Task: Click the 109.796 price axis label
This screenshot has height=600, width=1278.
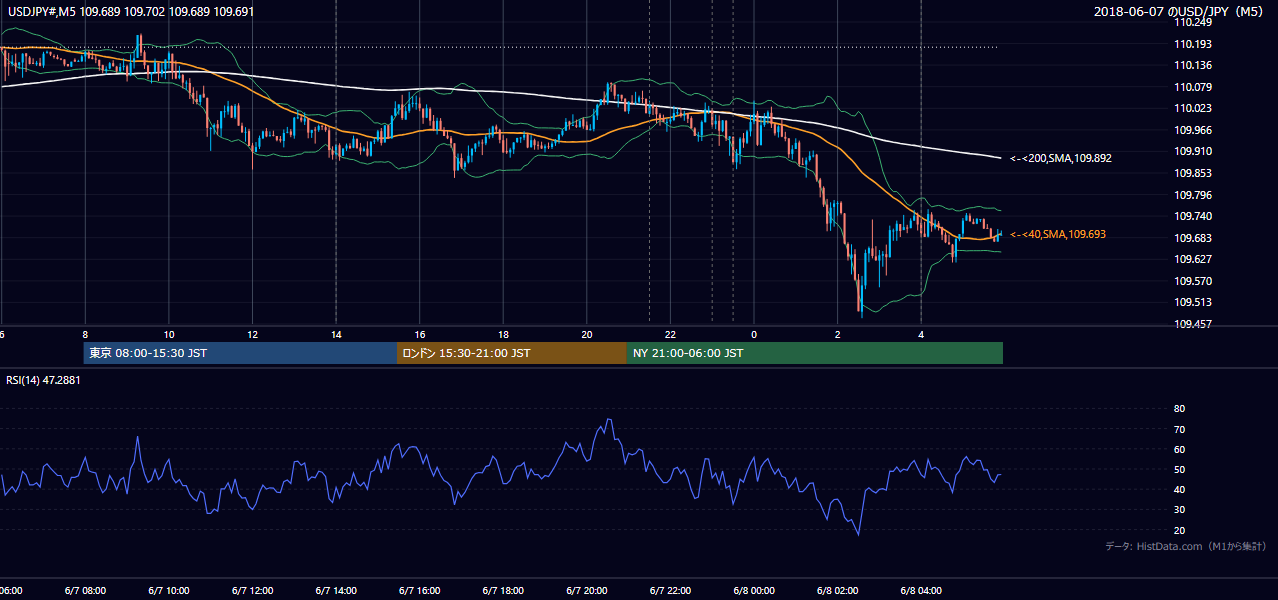Action: click(x=1193, y=195)
